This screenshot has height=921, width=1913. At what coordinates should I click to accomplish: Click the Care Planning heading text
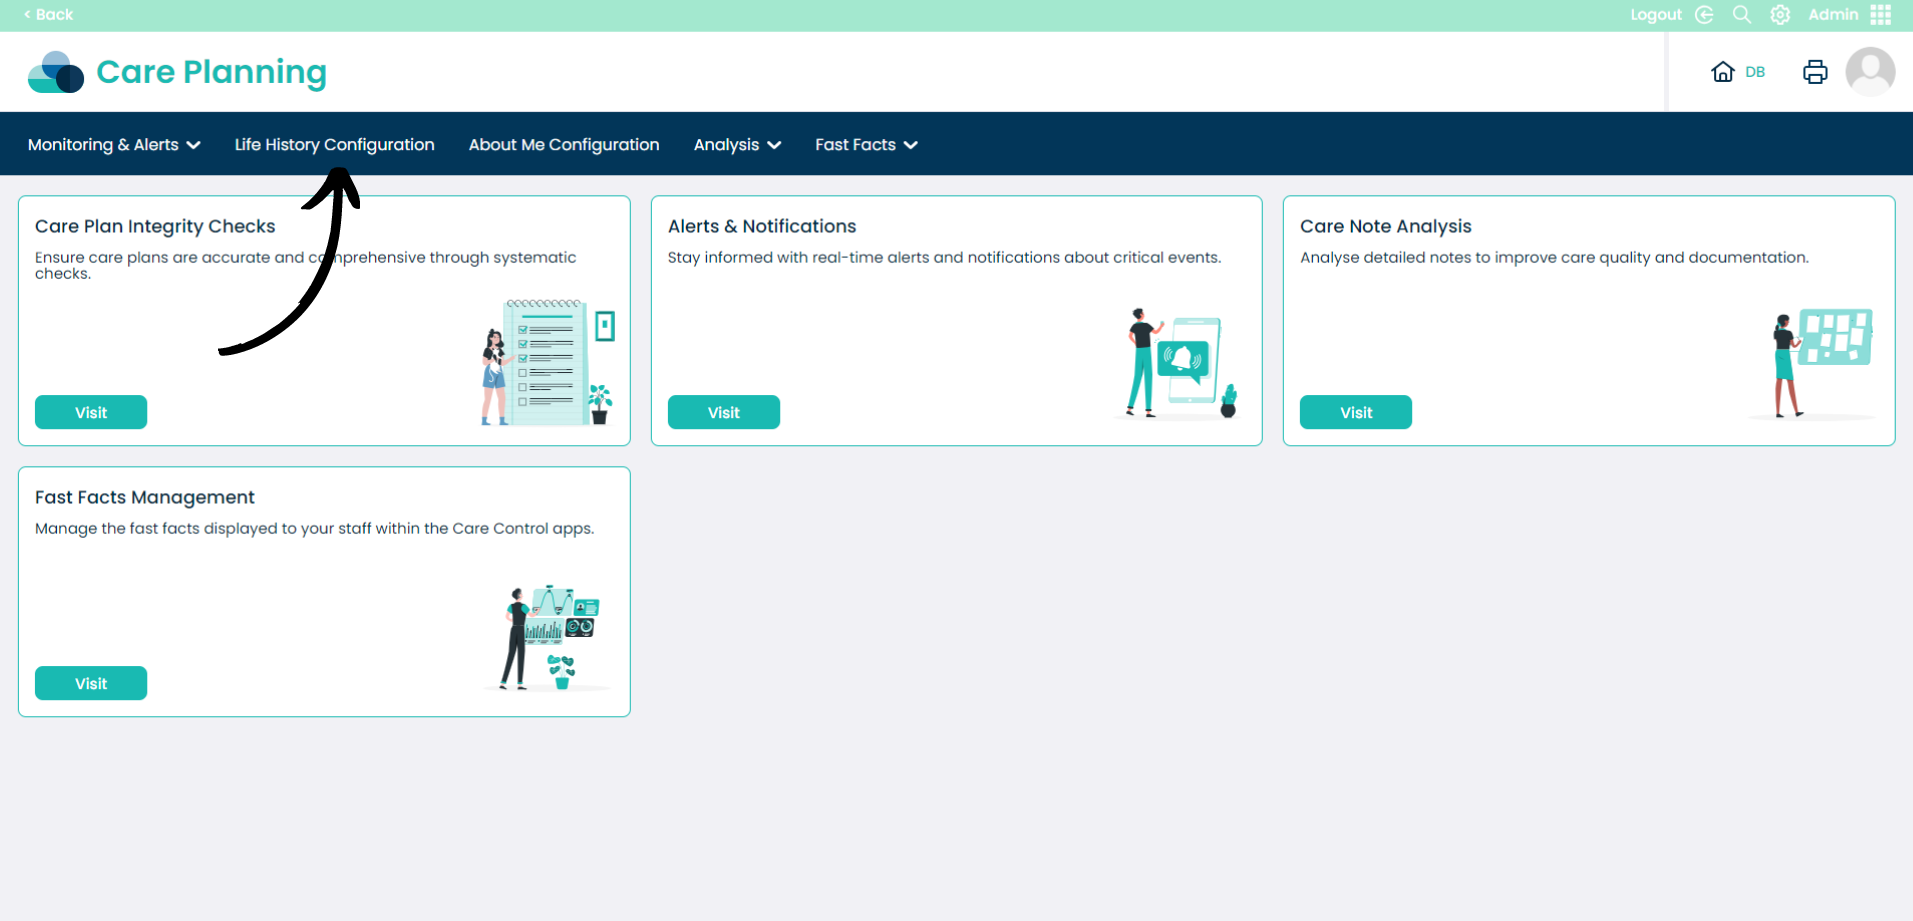211,72
